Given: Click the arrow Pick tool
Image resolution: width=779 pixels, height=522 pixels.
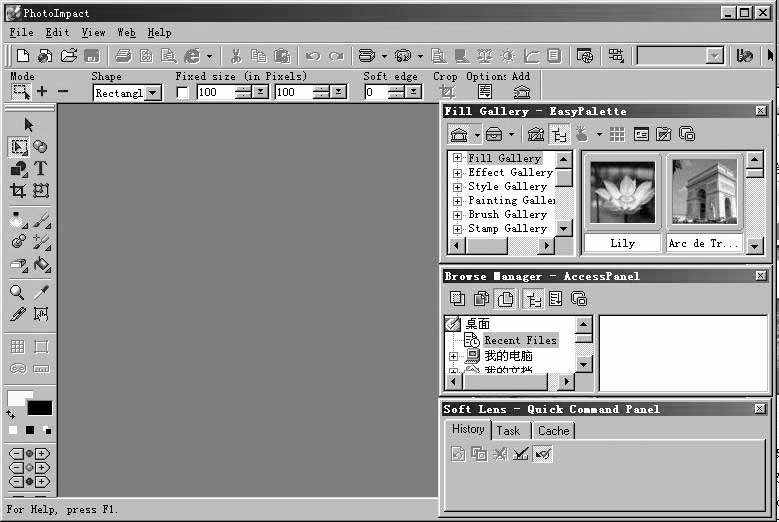Looking at the screenshot, I should [x=29, y=124].
